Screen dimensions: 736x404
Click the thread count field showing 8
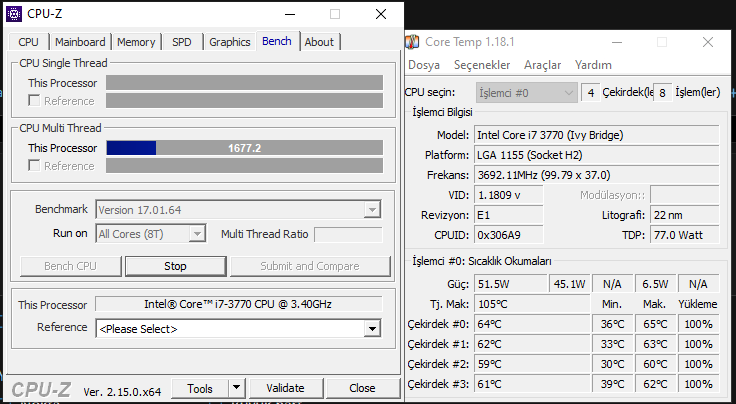coord(662,92)
